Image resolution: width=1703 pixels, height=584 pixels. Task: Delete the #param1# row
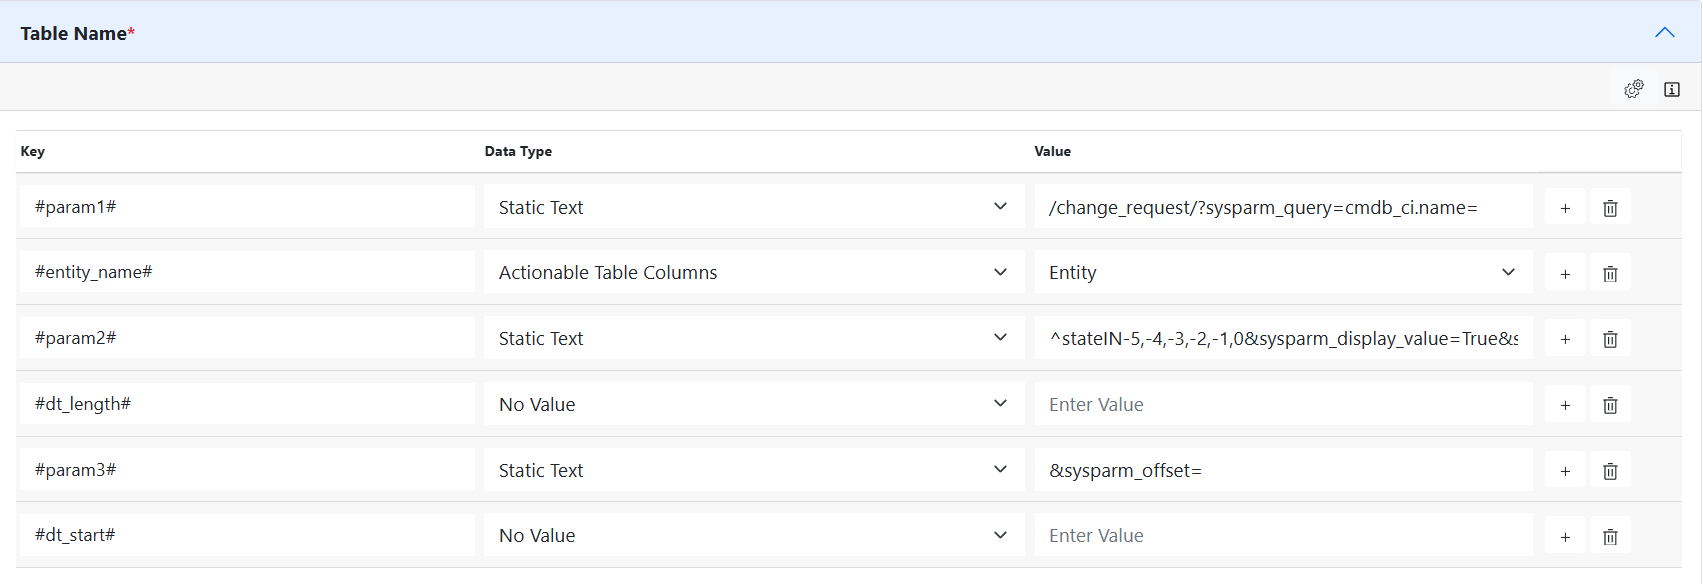(1610, 208)
